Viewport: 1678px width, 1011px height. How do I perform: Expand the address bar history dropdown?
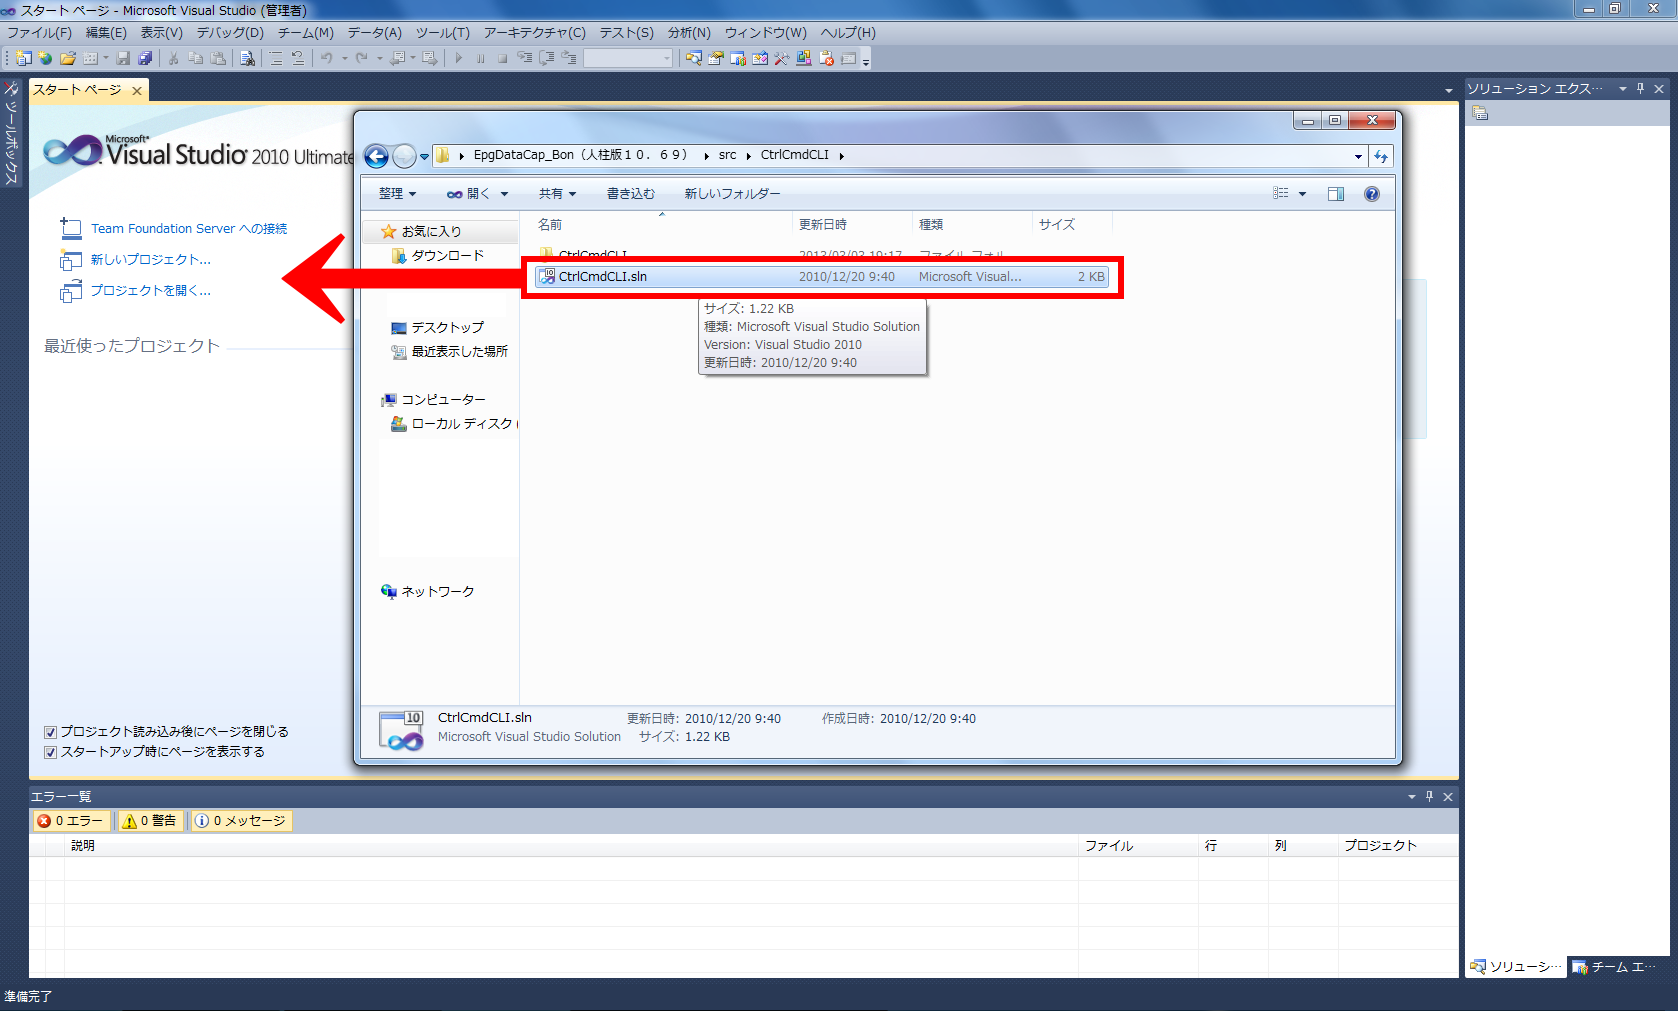tap(1358, 156)
